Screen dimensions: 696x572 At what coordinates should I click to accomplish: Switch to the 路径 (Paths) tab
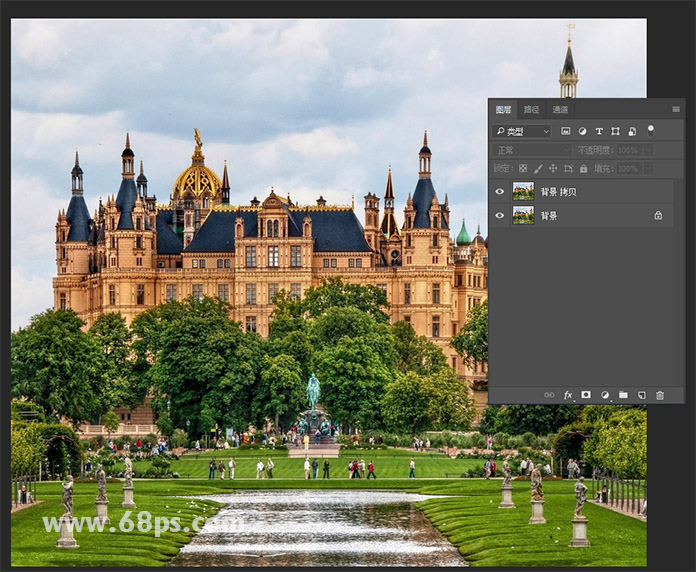coord(531,109)
